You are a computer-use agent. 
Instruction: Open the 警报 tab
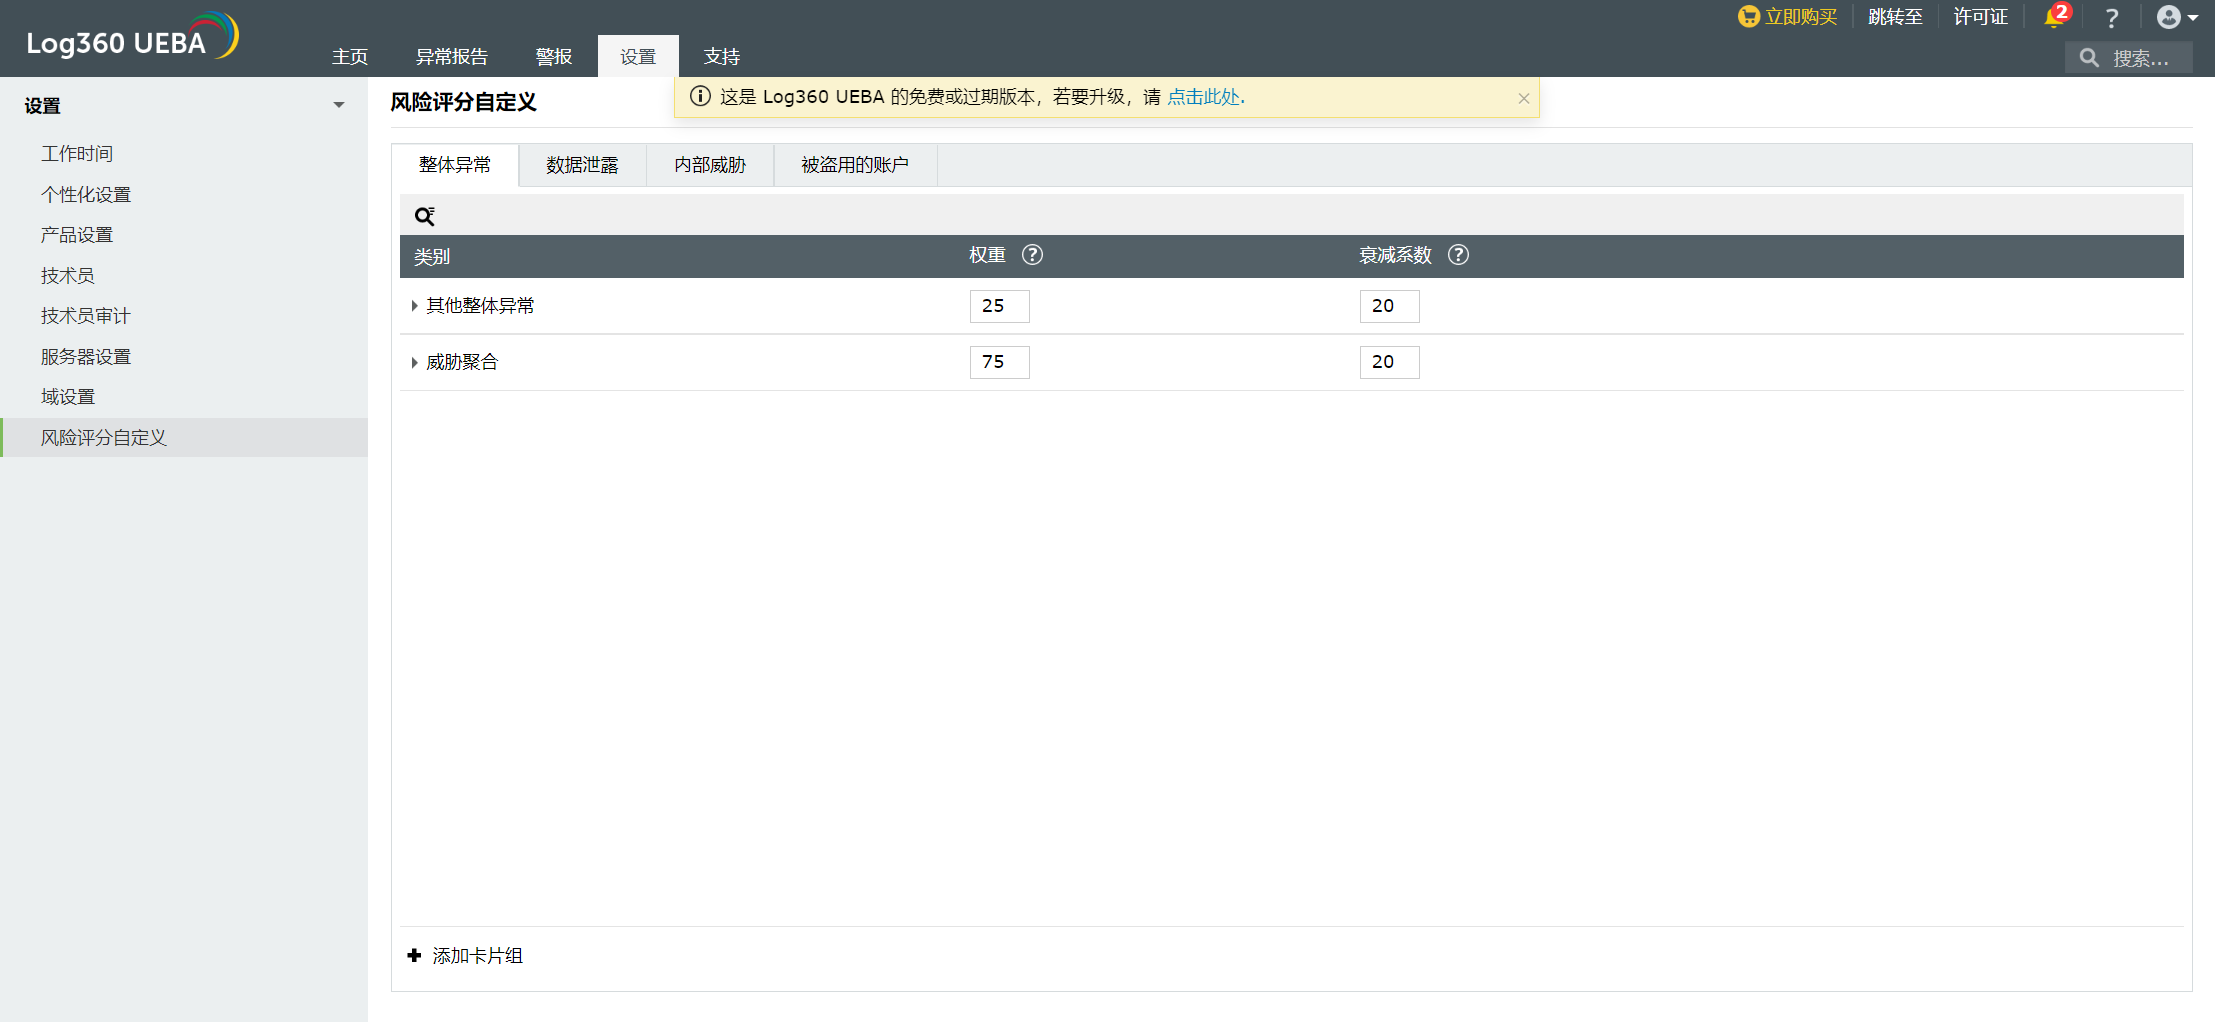point(554,57)
